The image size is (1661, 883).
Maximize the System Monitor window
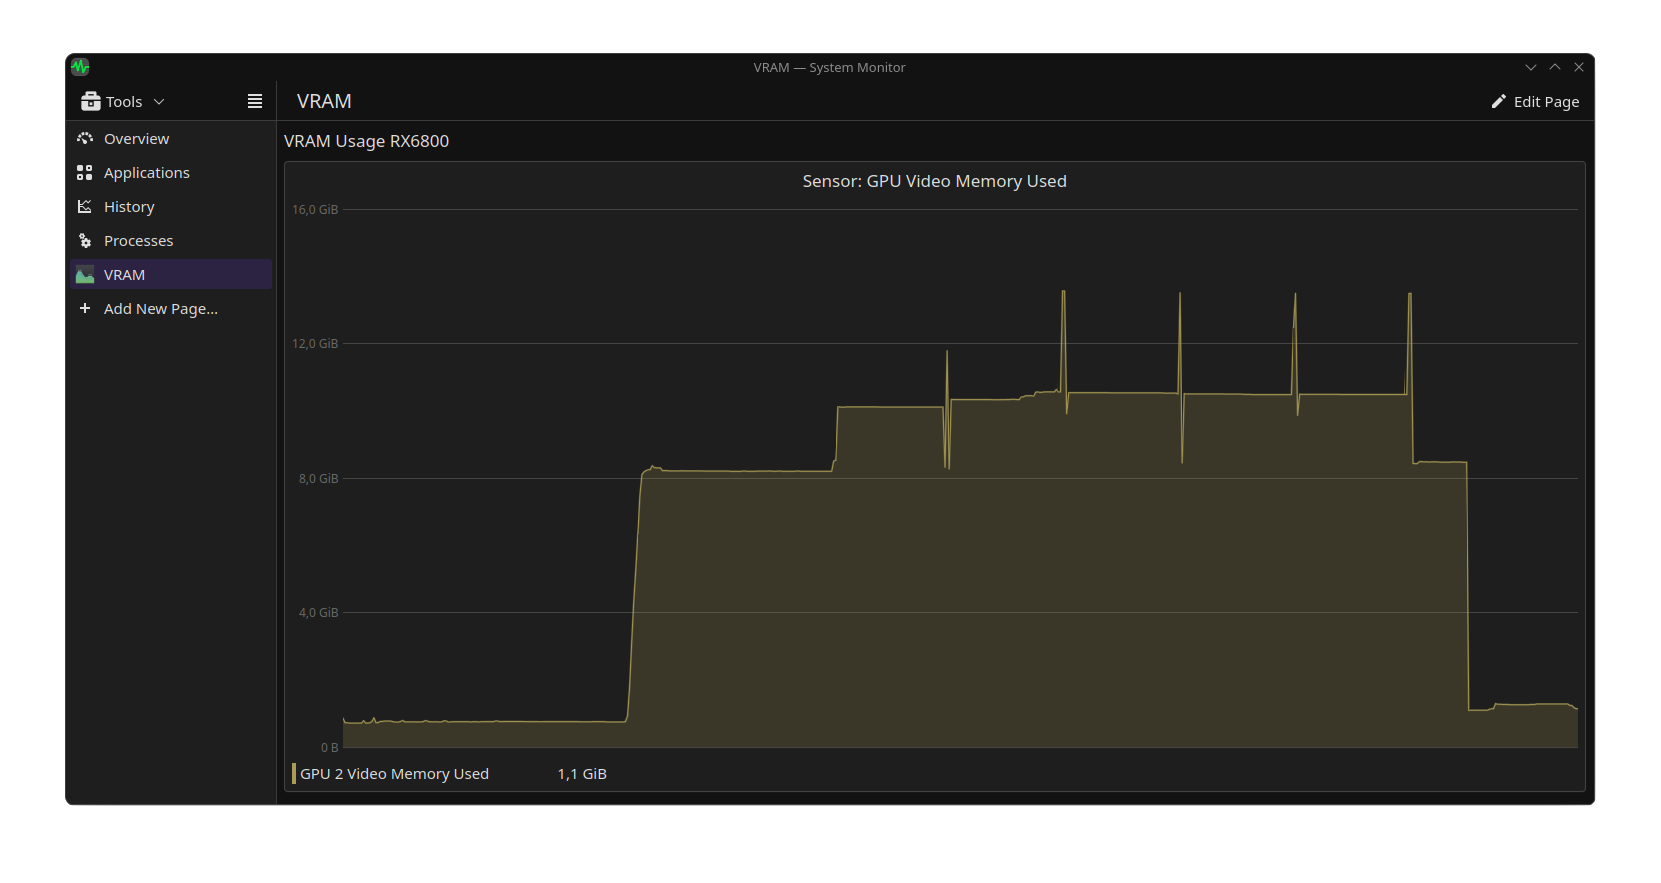[1555, 67]
